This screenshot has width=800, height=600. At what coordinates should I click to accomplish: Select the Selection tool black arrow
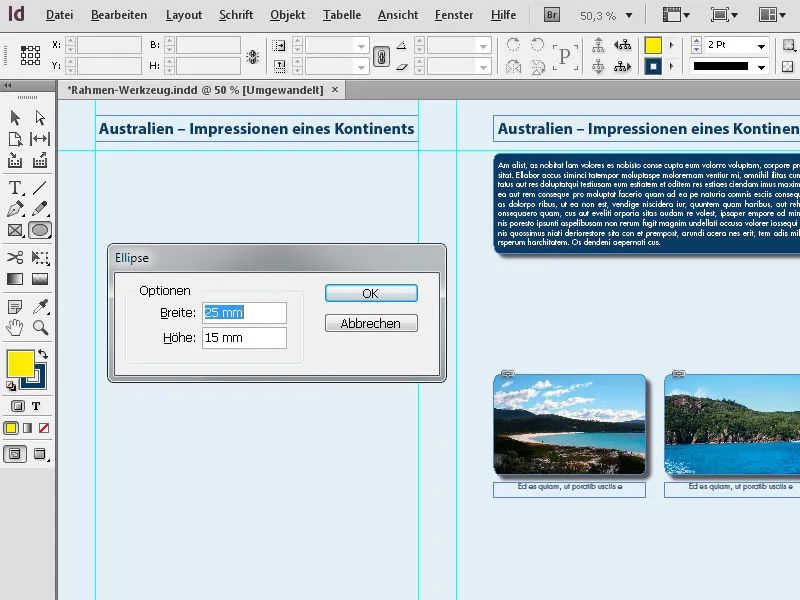pyautogui.click(x=15, y=118)
